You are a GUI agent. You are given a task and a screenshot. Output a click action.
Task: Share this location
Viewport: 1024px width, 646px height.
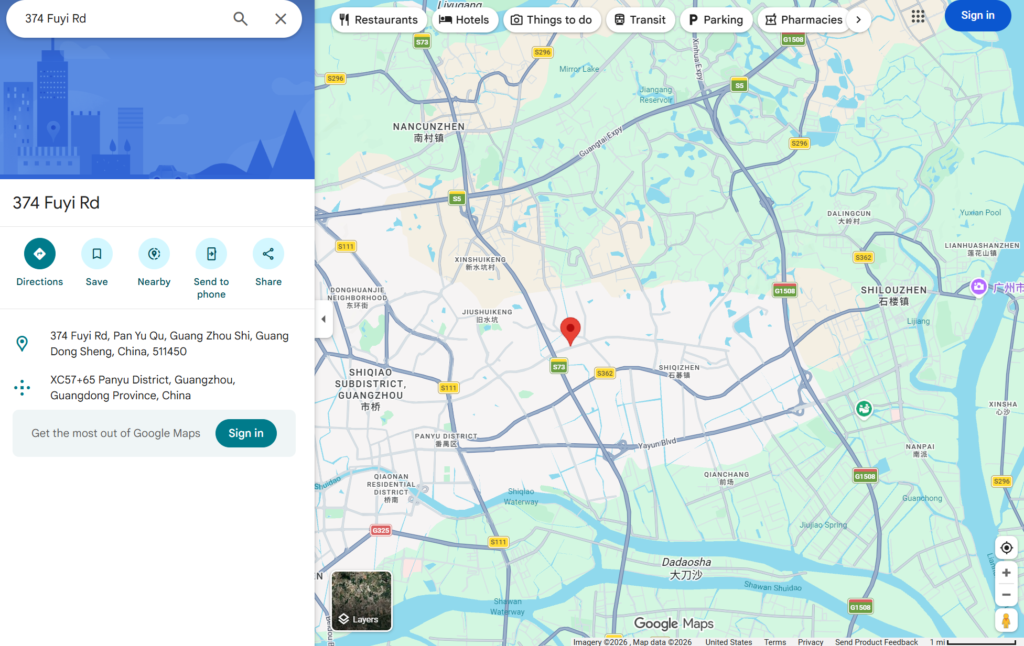(268, 254)
